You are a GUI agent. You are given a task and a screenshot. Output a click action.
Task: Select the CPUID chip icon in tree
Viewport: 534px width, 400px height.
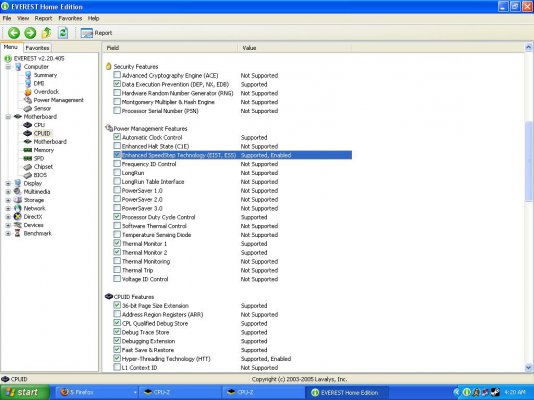point(28,133)
